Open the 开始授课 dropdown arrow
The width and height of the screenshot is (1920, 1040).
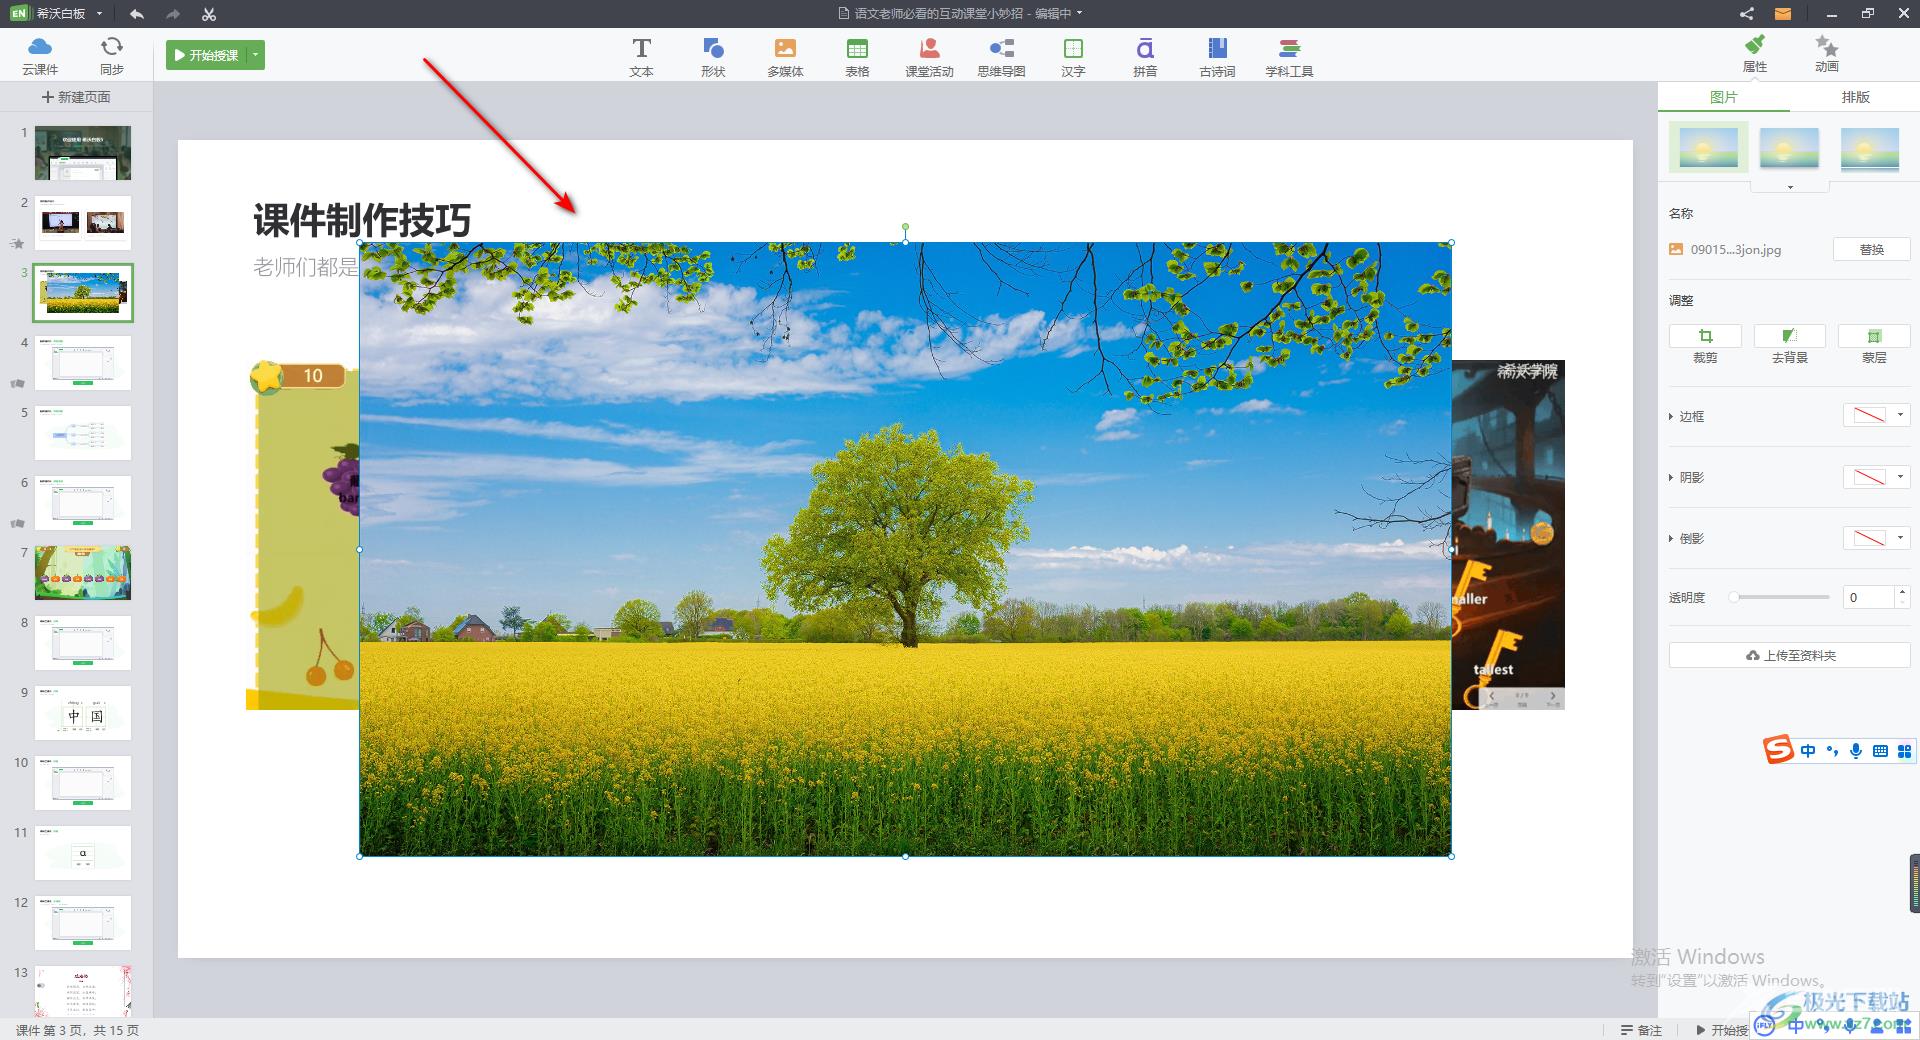[256, 55]
